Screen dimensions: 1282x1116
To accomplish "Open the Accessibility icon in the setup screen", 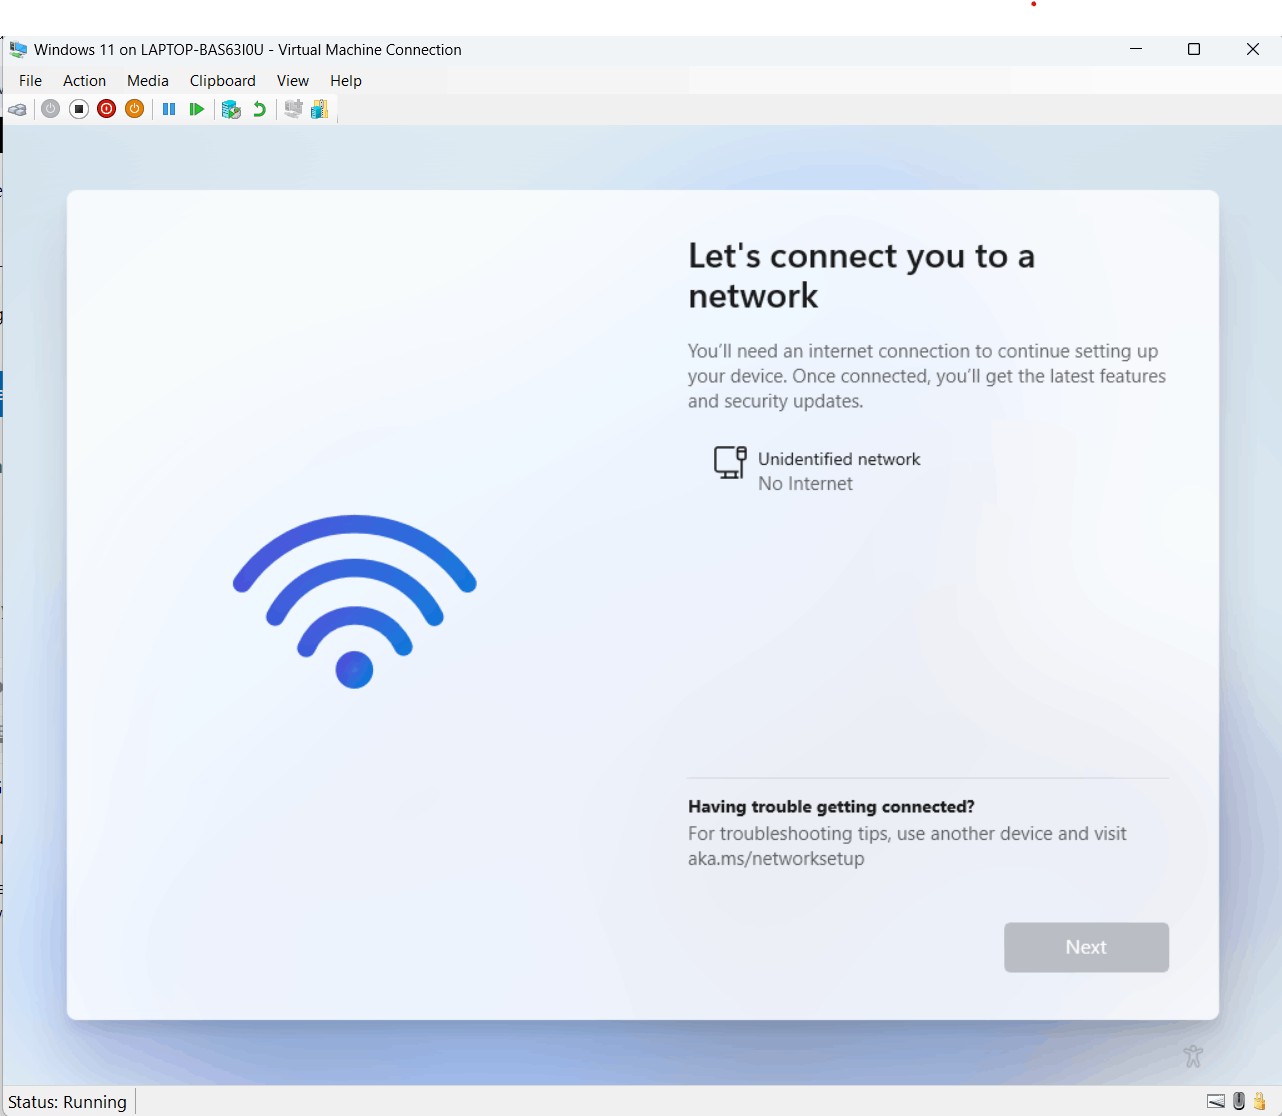I will [x=1192, y=1055].
